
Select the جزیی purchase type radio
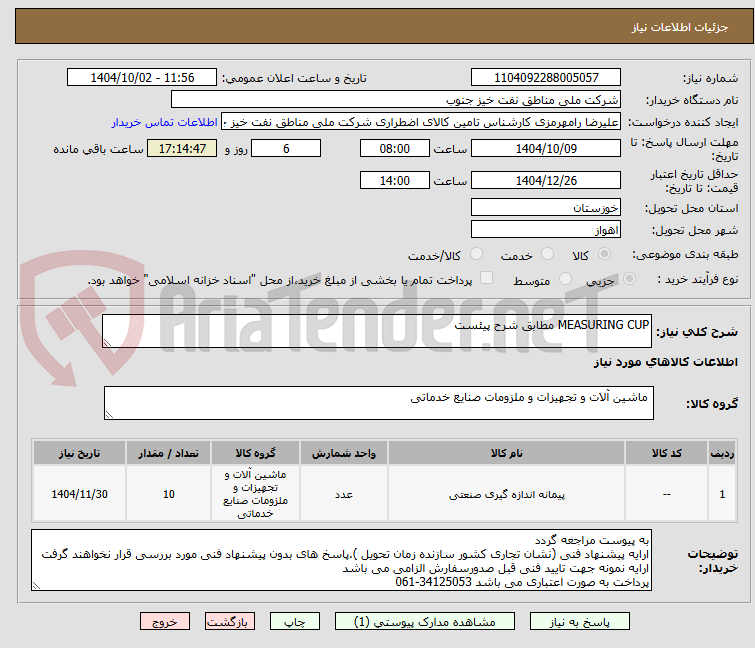tap(629, 279)
